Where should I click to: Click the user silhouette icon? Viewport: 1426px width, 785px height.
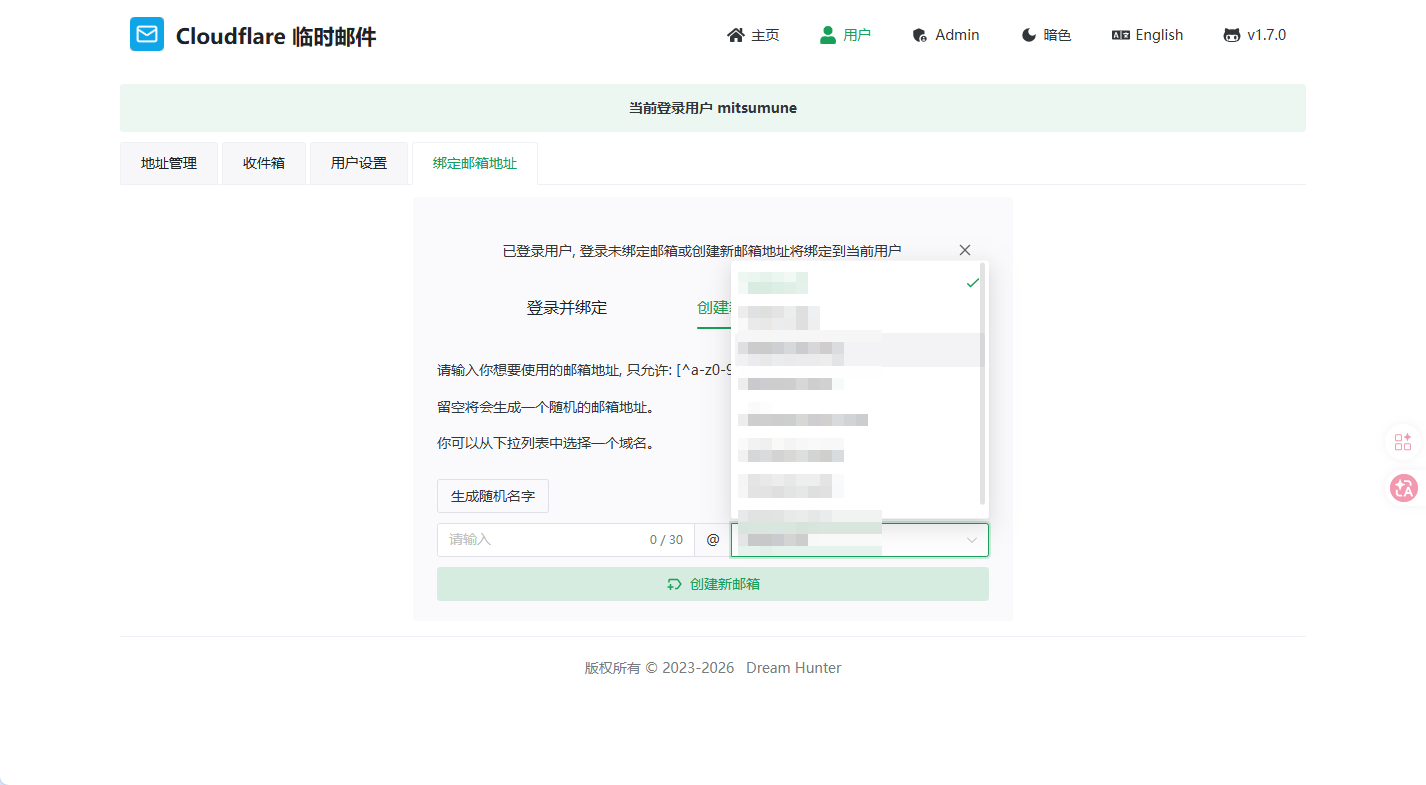[828, 35]
